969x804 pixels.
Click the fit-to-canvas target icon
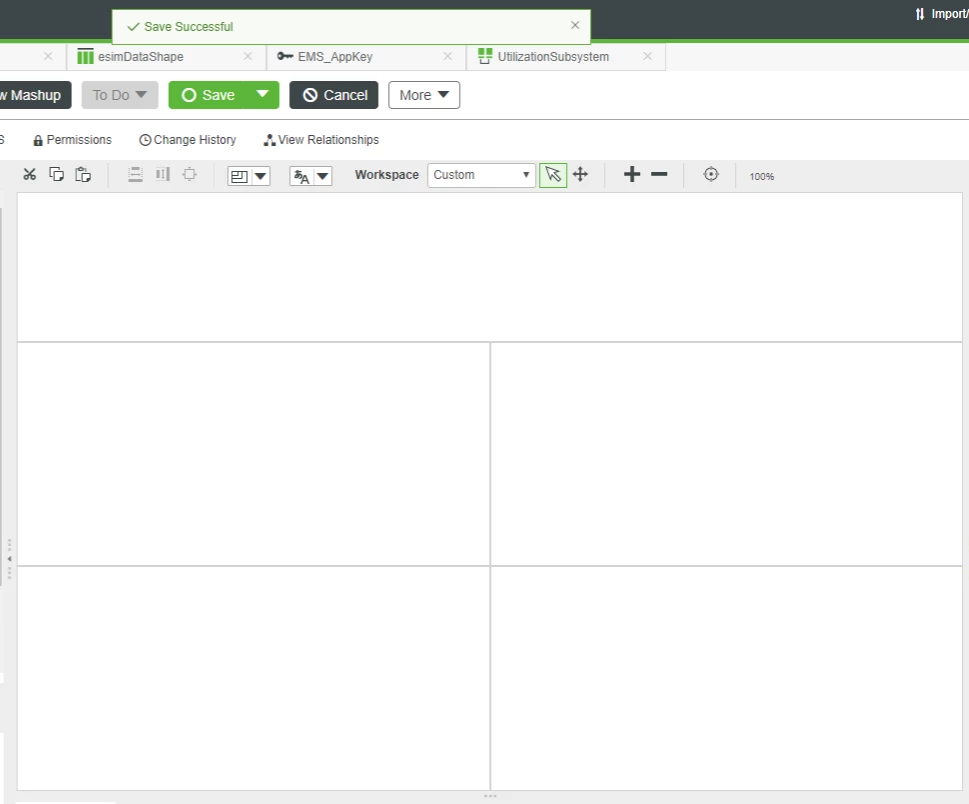(710, 174)
